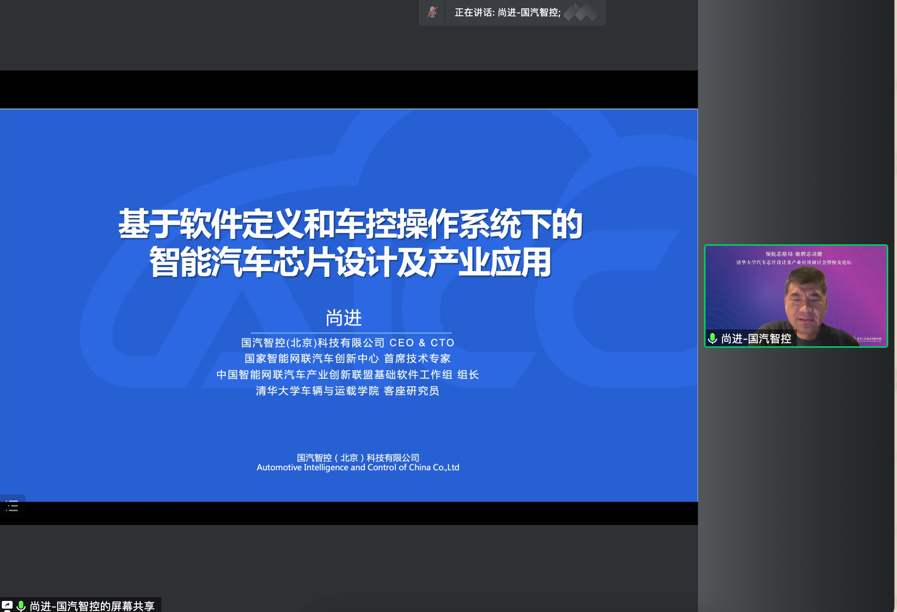Screen dimensions: 897x612
Task: Click 'Automotive Intelligence and Control of China Co.,Ltd'
Action: [358, 467]
